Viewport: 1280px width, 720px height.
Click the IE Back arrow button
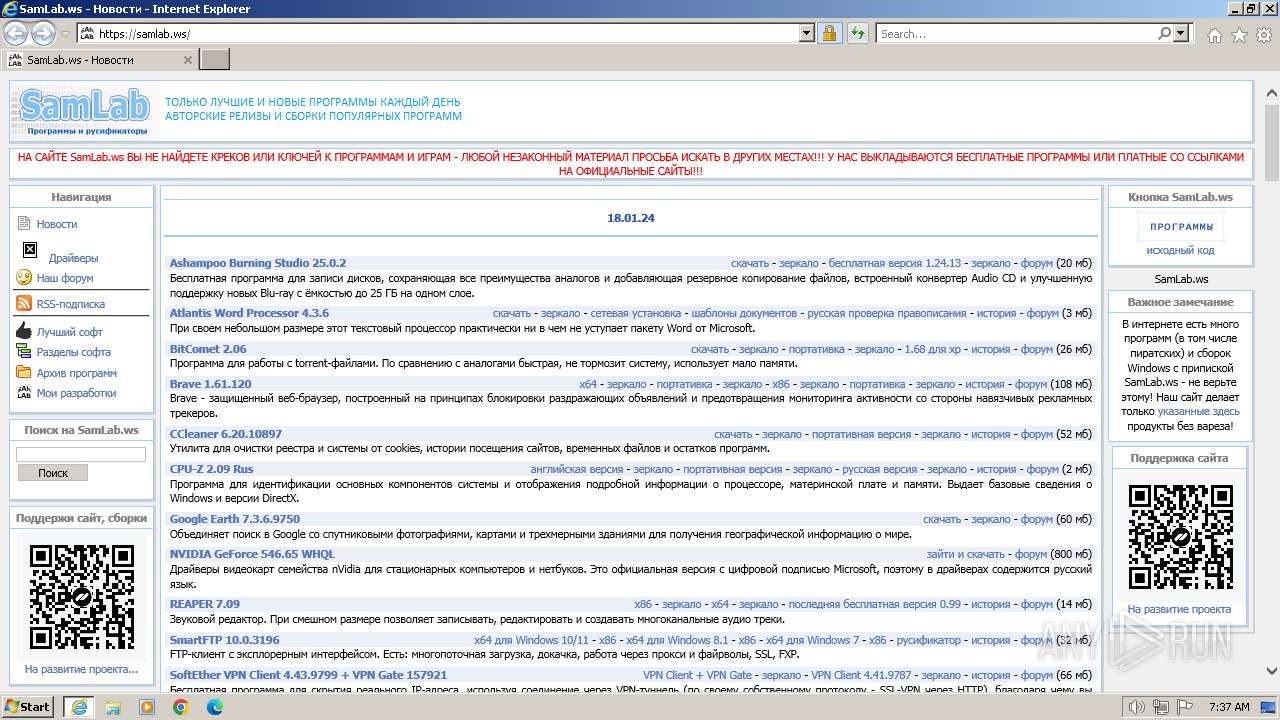click(17, 33)
